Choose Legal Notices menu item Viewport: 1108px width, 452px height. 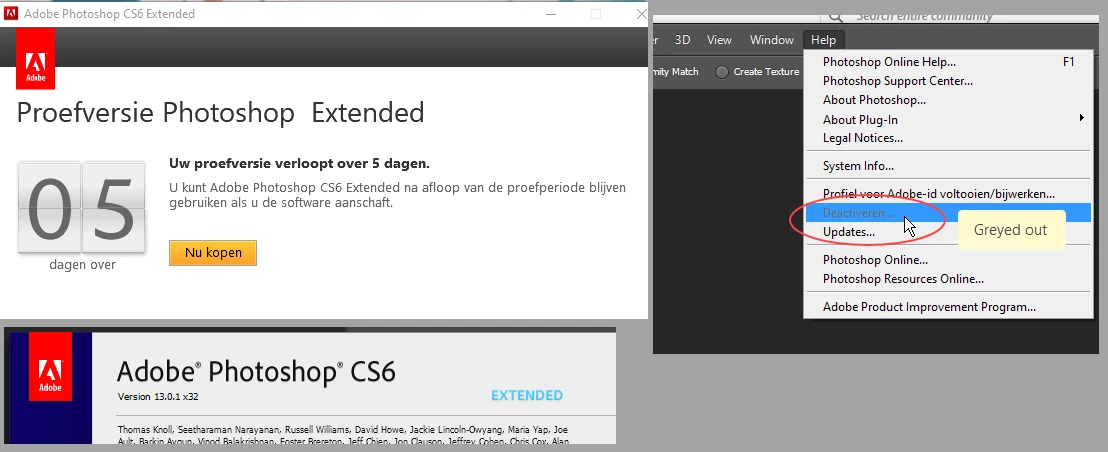(x=948, y=138)
